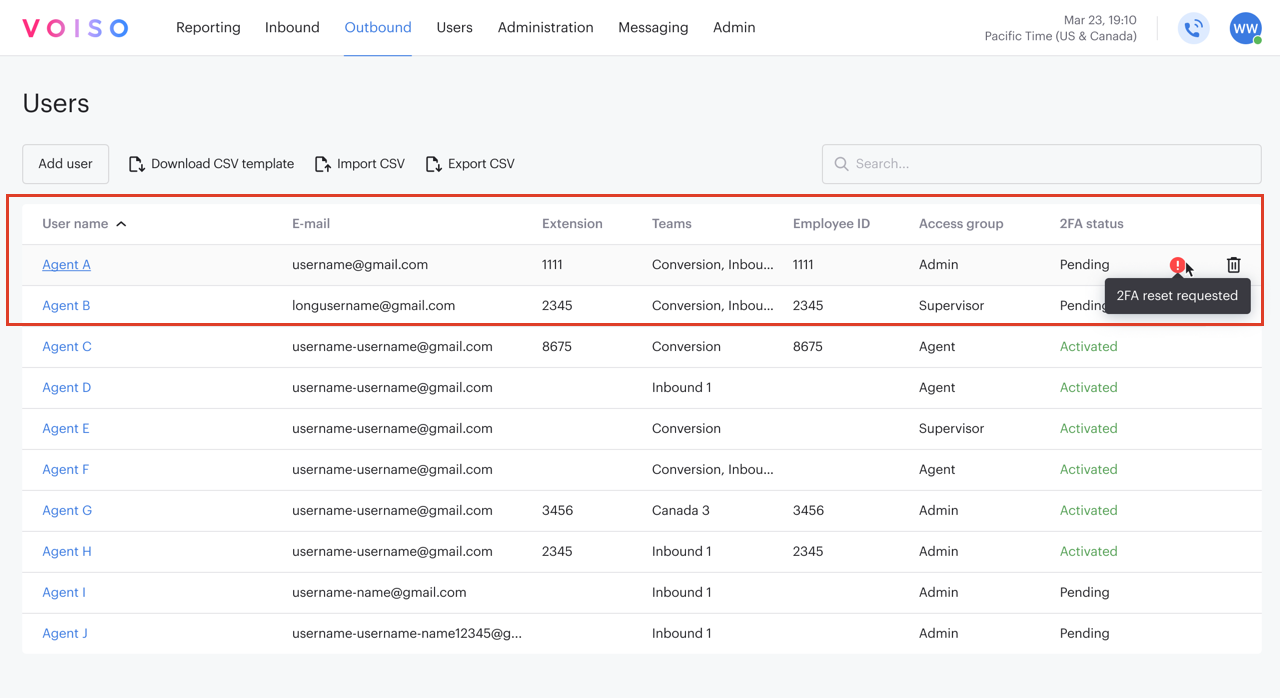Open Messaging menu
This screenshot has width=1280, height=698.
pyautogui.click(x=653, y=28)
